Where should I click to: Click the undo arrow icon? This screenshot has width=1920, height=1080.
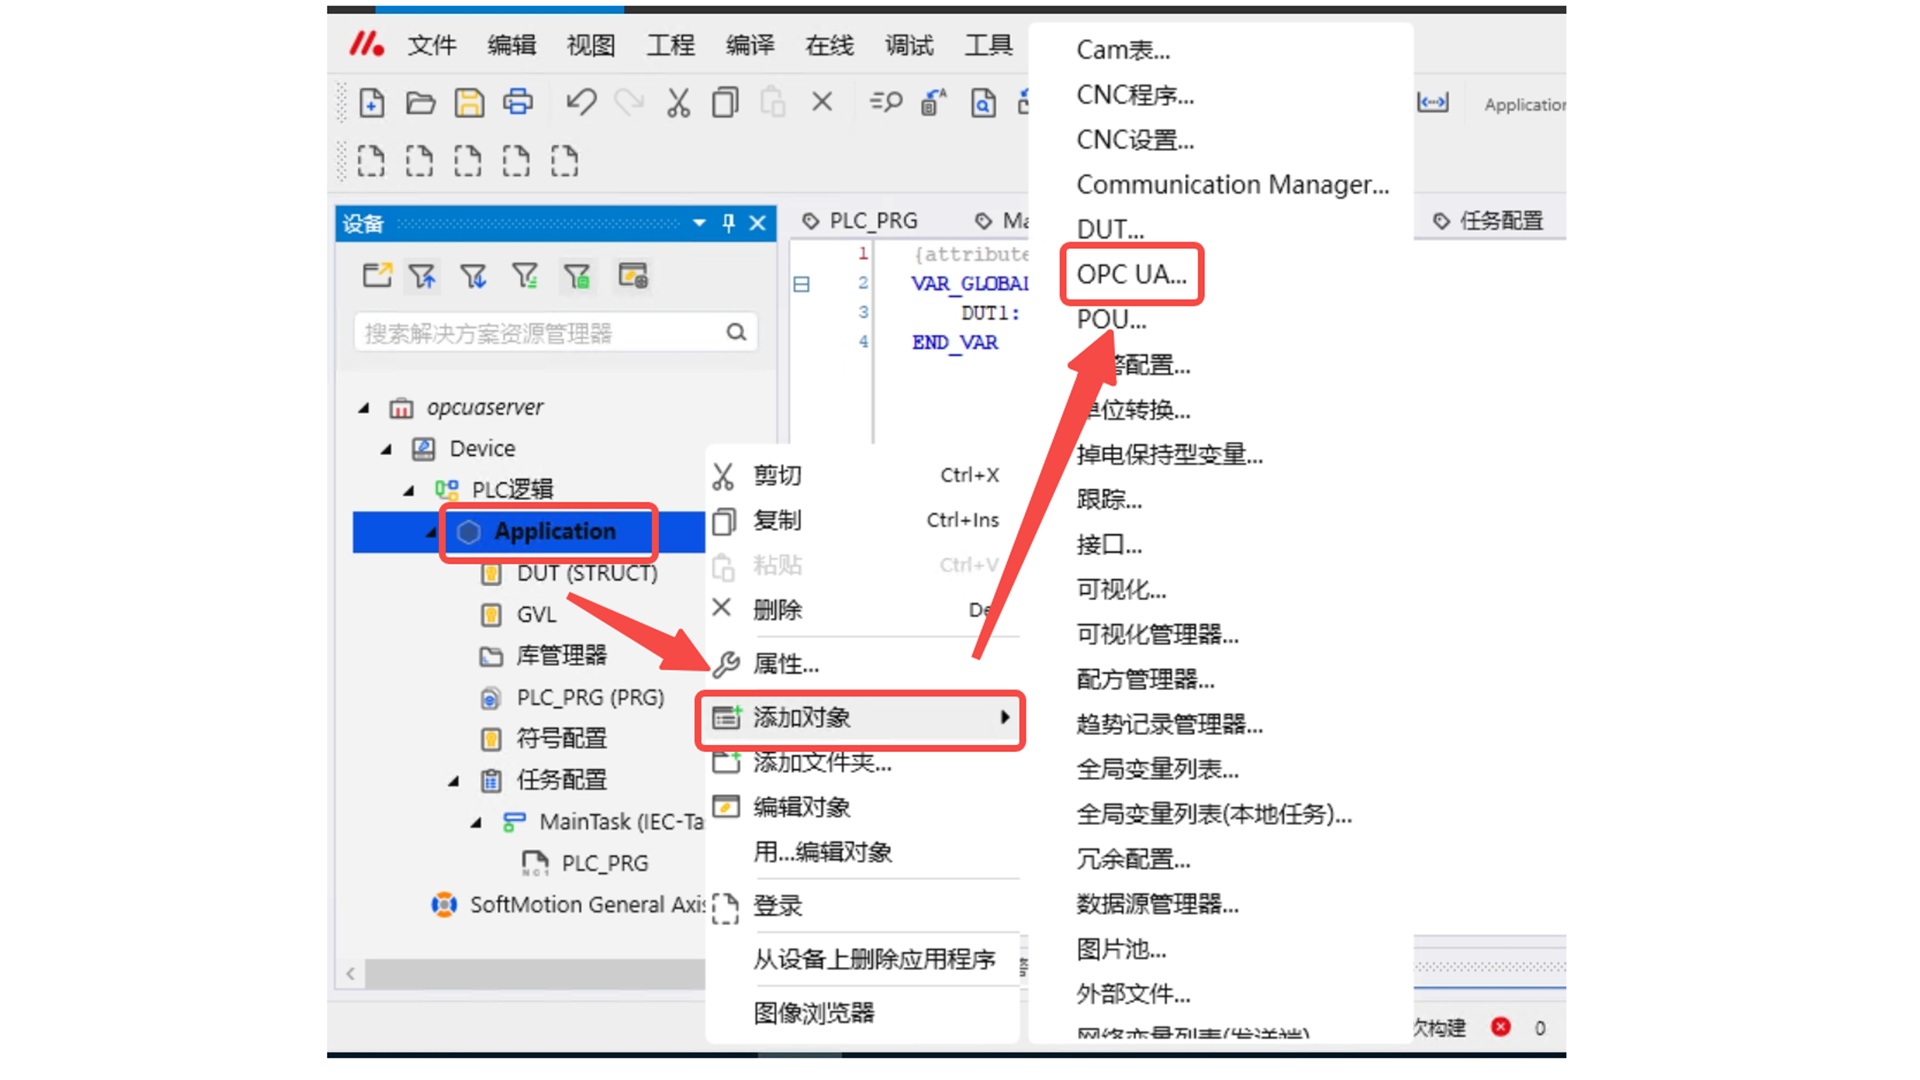click(x=581, y=103)
